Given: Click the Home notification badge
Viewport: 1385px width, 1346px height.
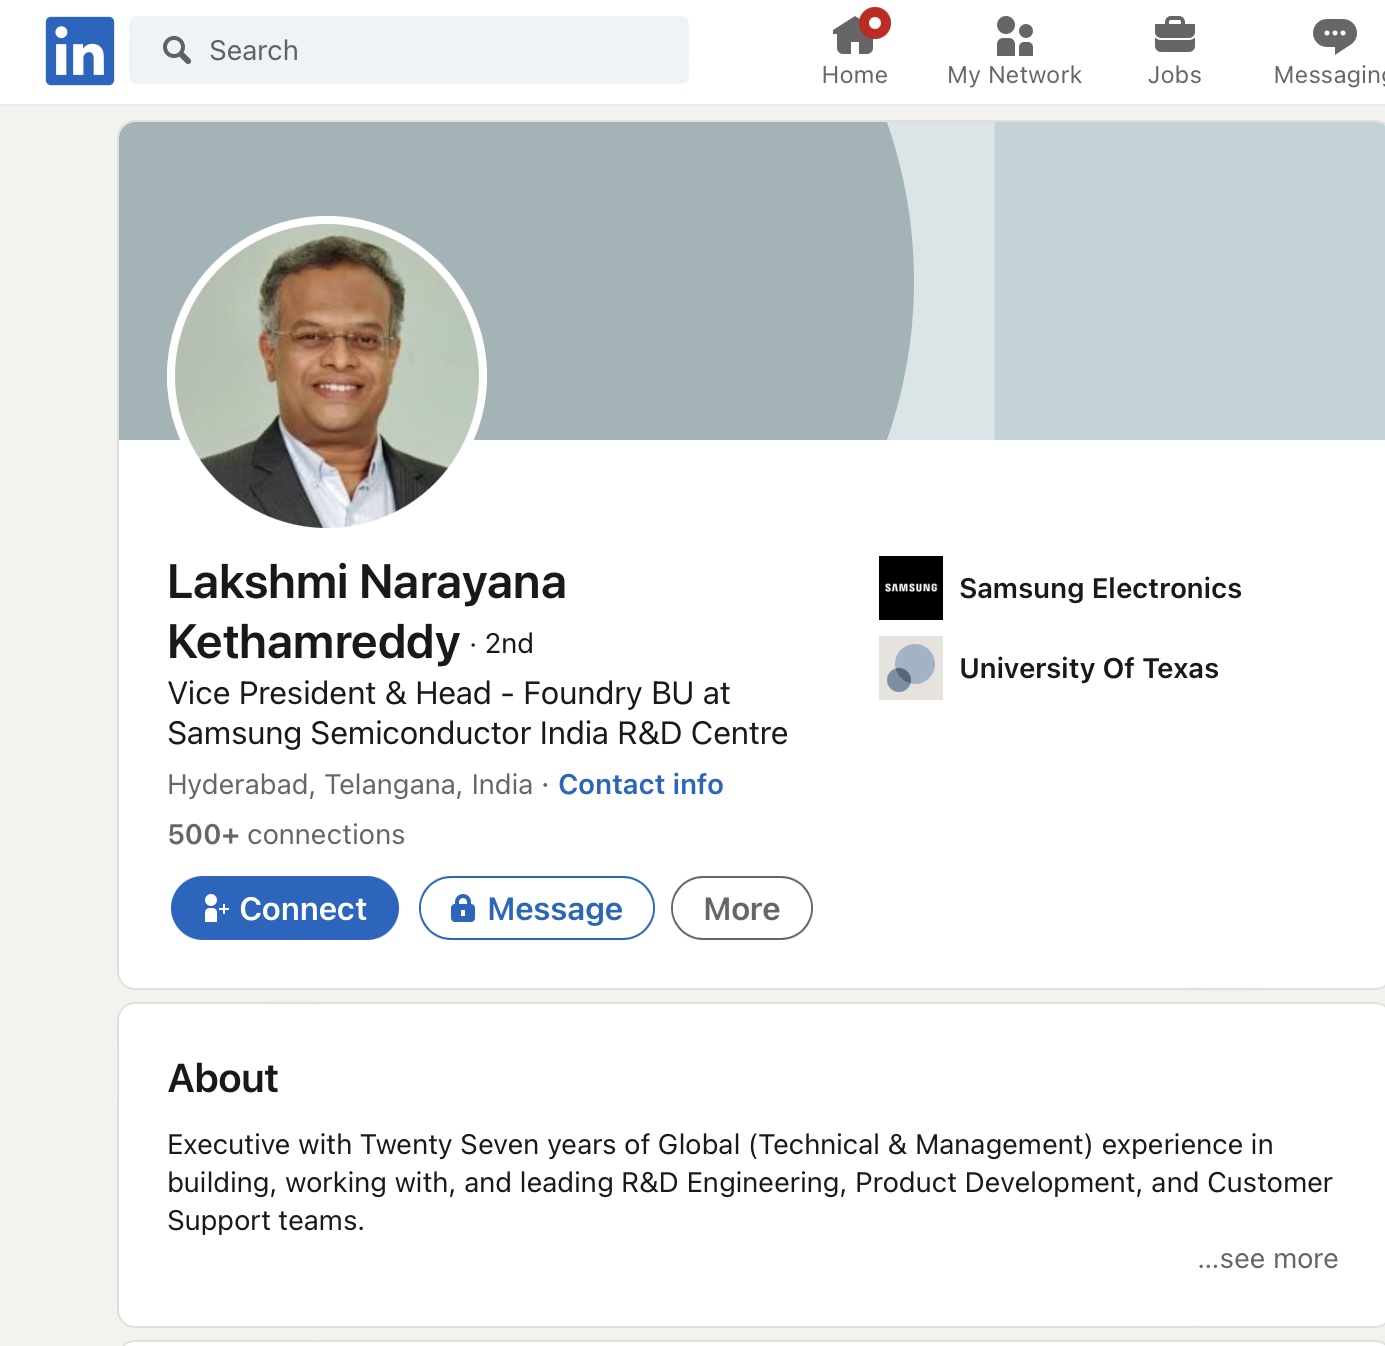Looking at the screenshot, I should (x=875, y=23).
